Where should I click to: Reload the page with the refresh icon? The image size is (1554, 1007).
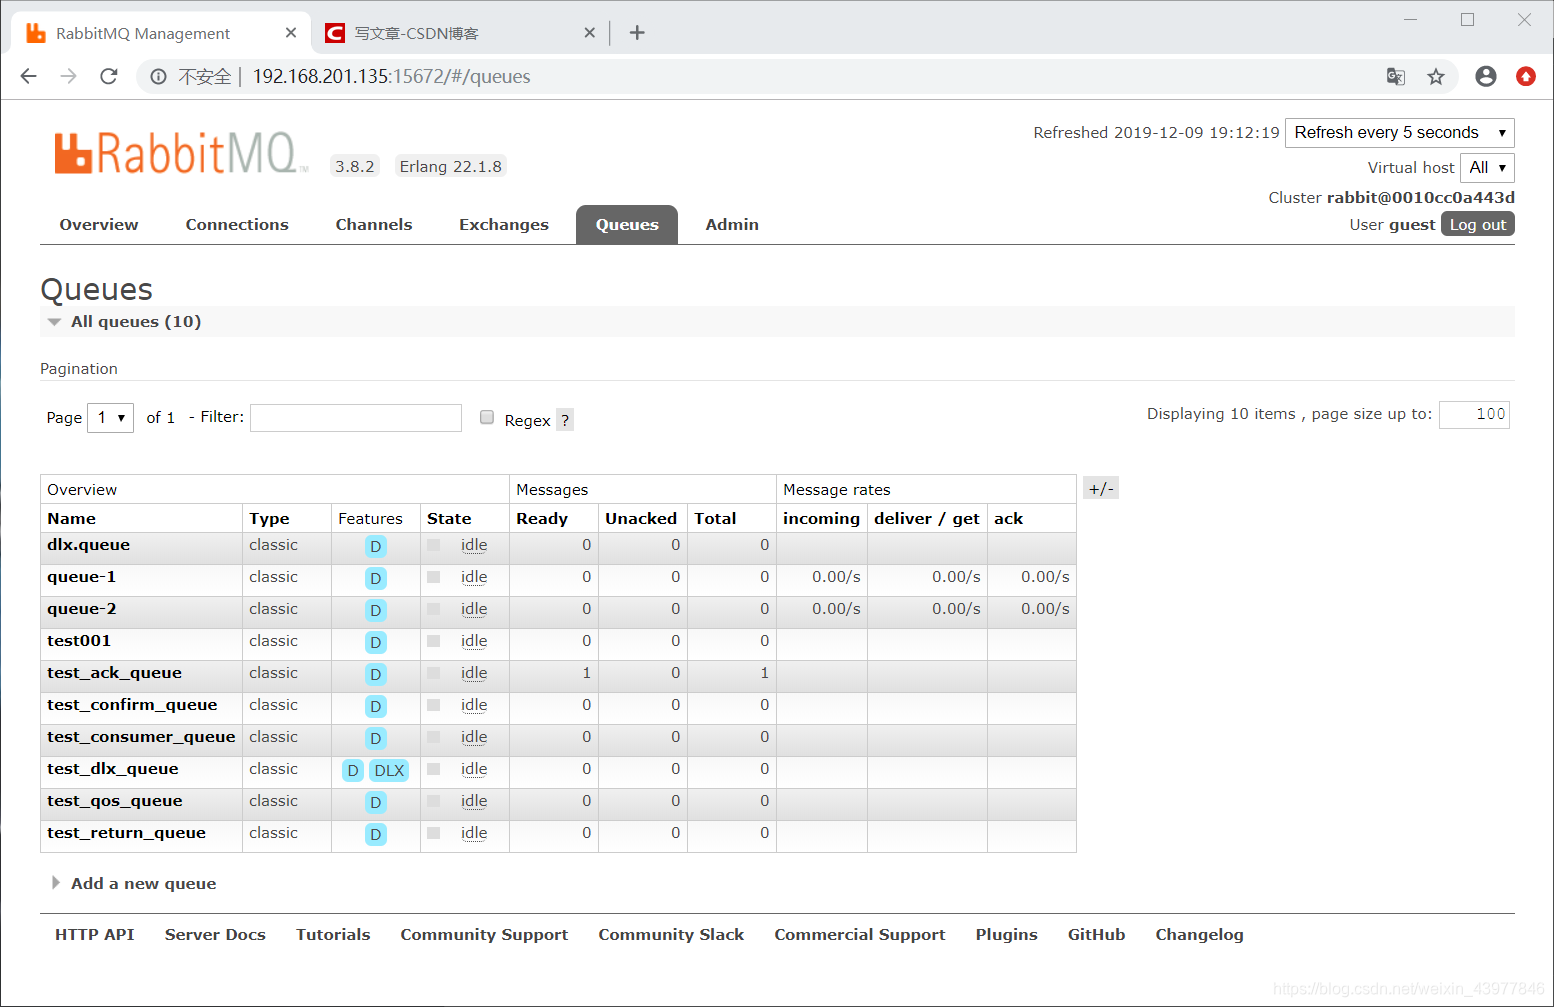coord(109,76)
